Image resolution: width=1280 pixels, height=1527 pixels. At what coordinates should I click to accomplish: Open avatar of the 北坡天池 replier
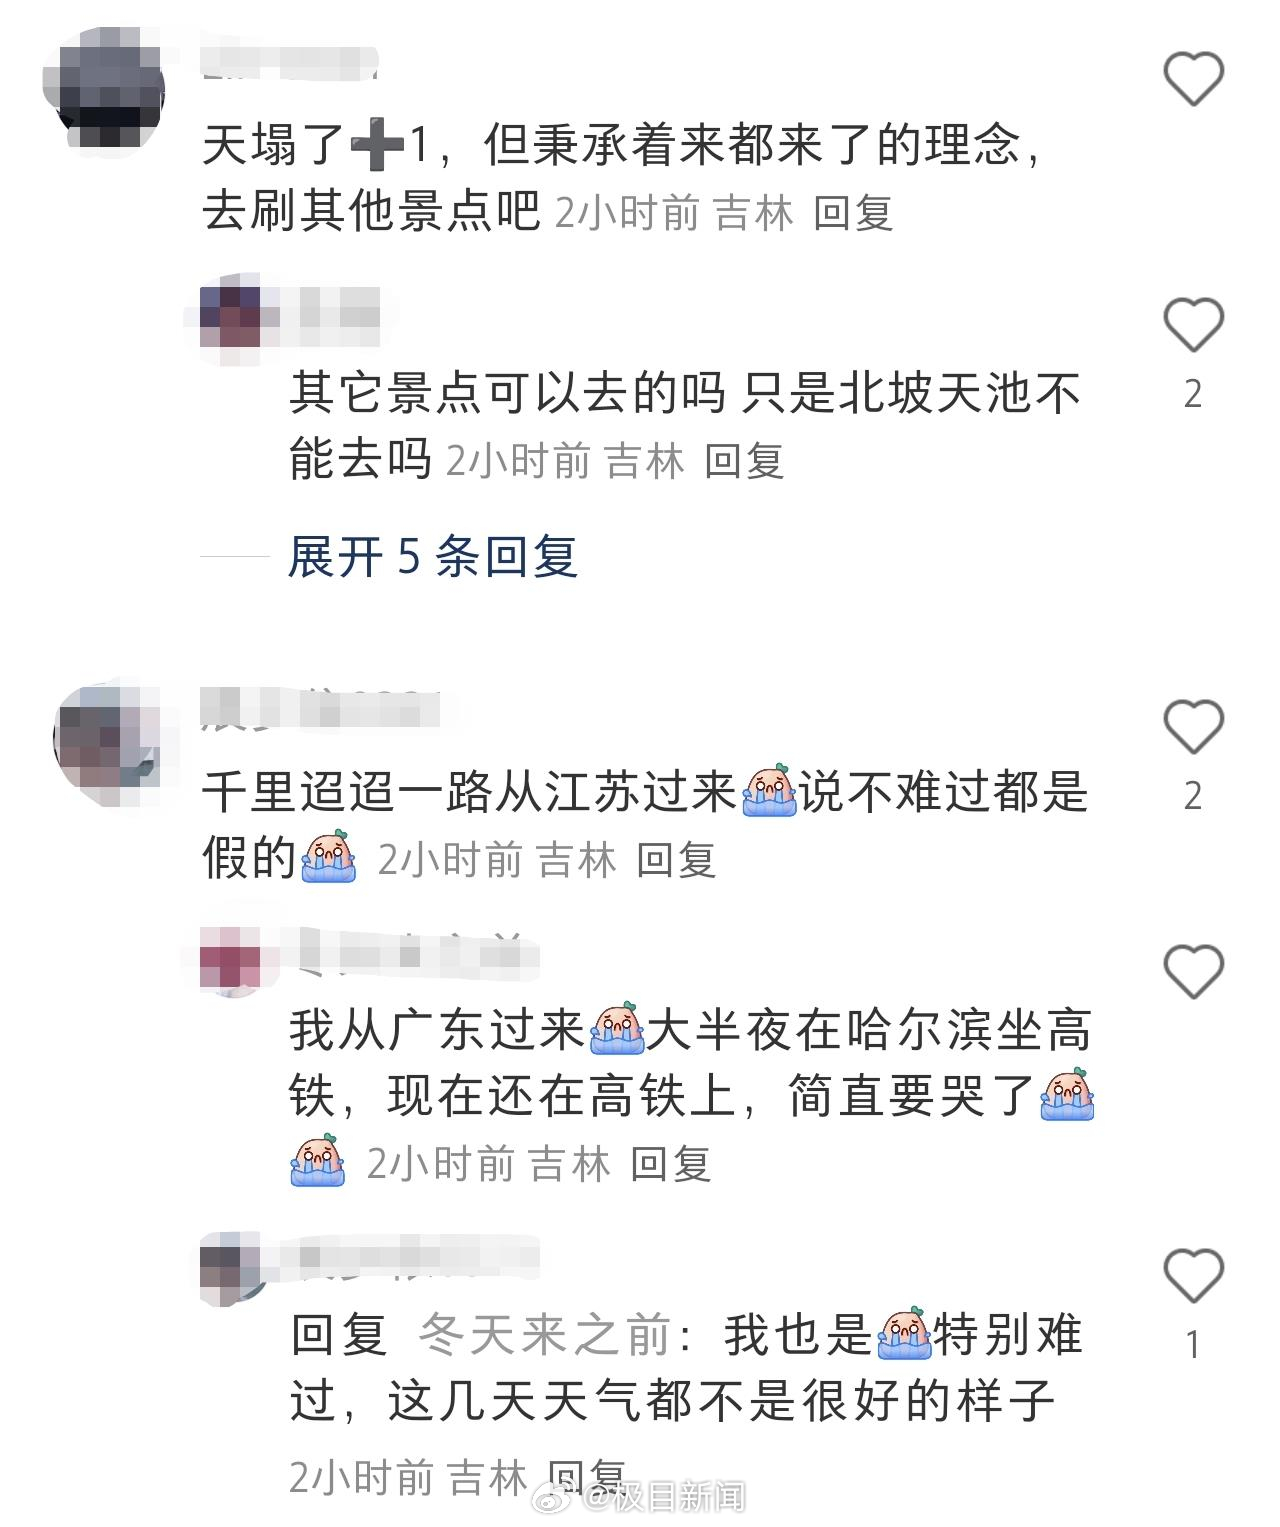pos(231,315)
